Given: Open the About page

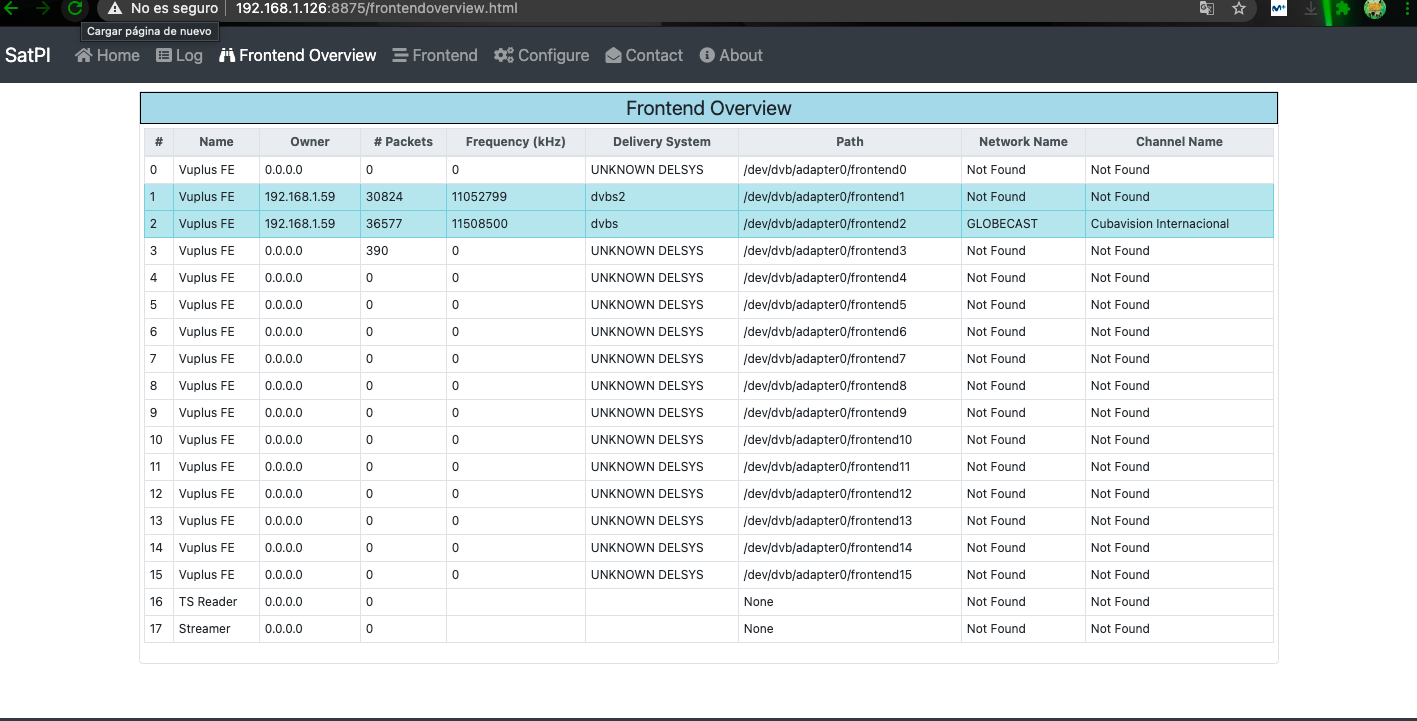Looking at the screenshot, I should 730,56.
